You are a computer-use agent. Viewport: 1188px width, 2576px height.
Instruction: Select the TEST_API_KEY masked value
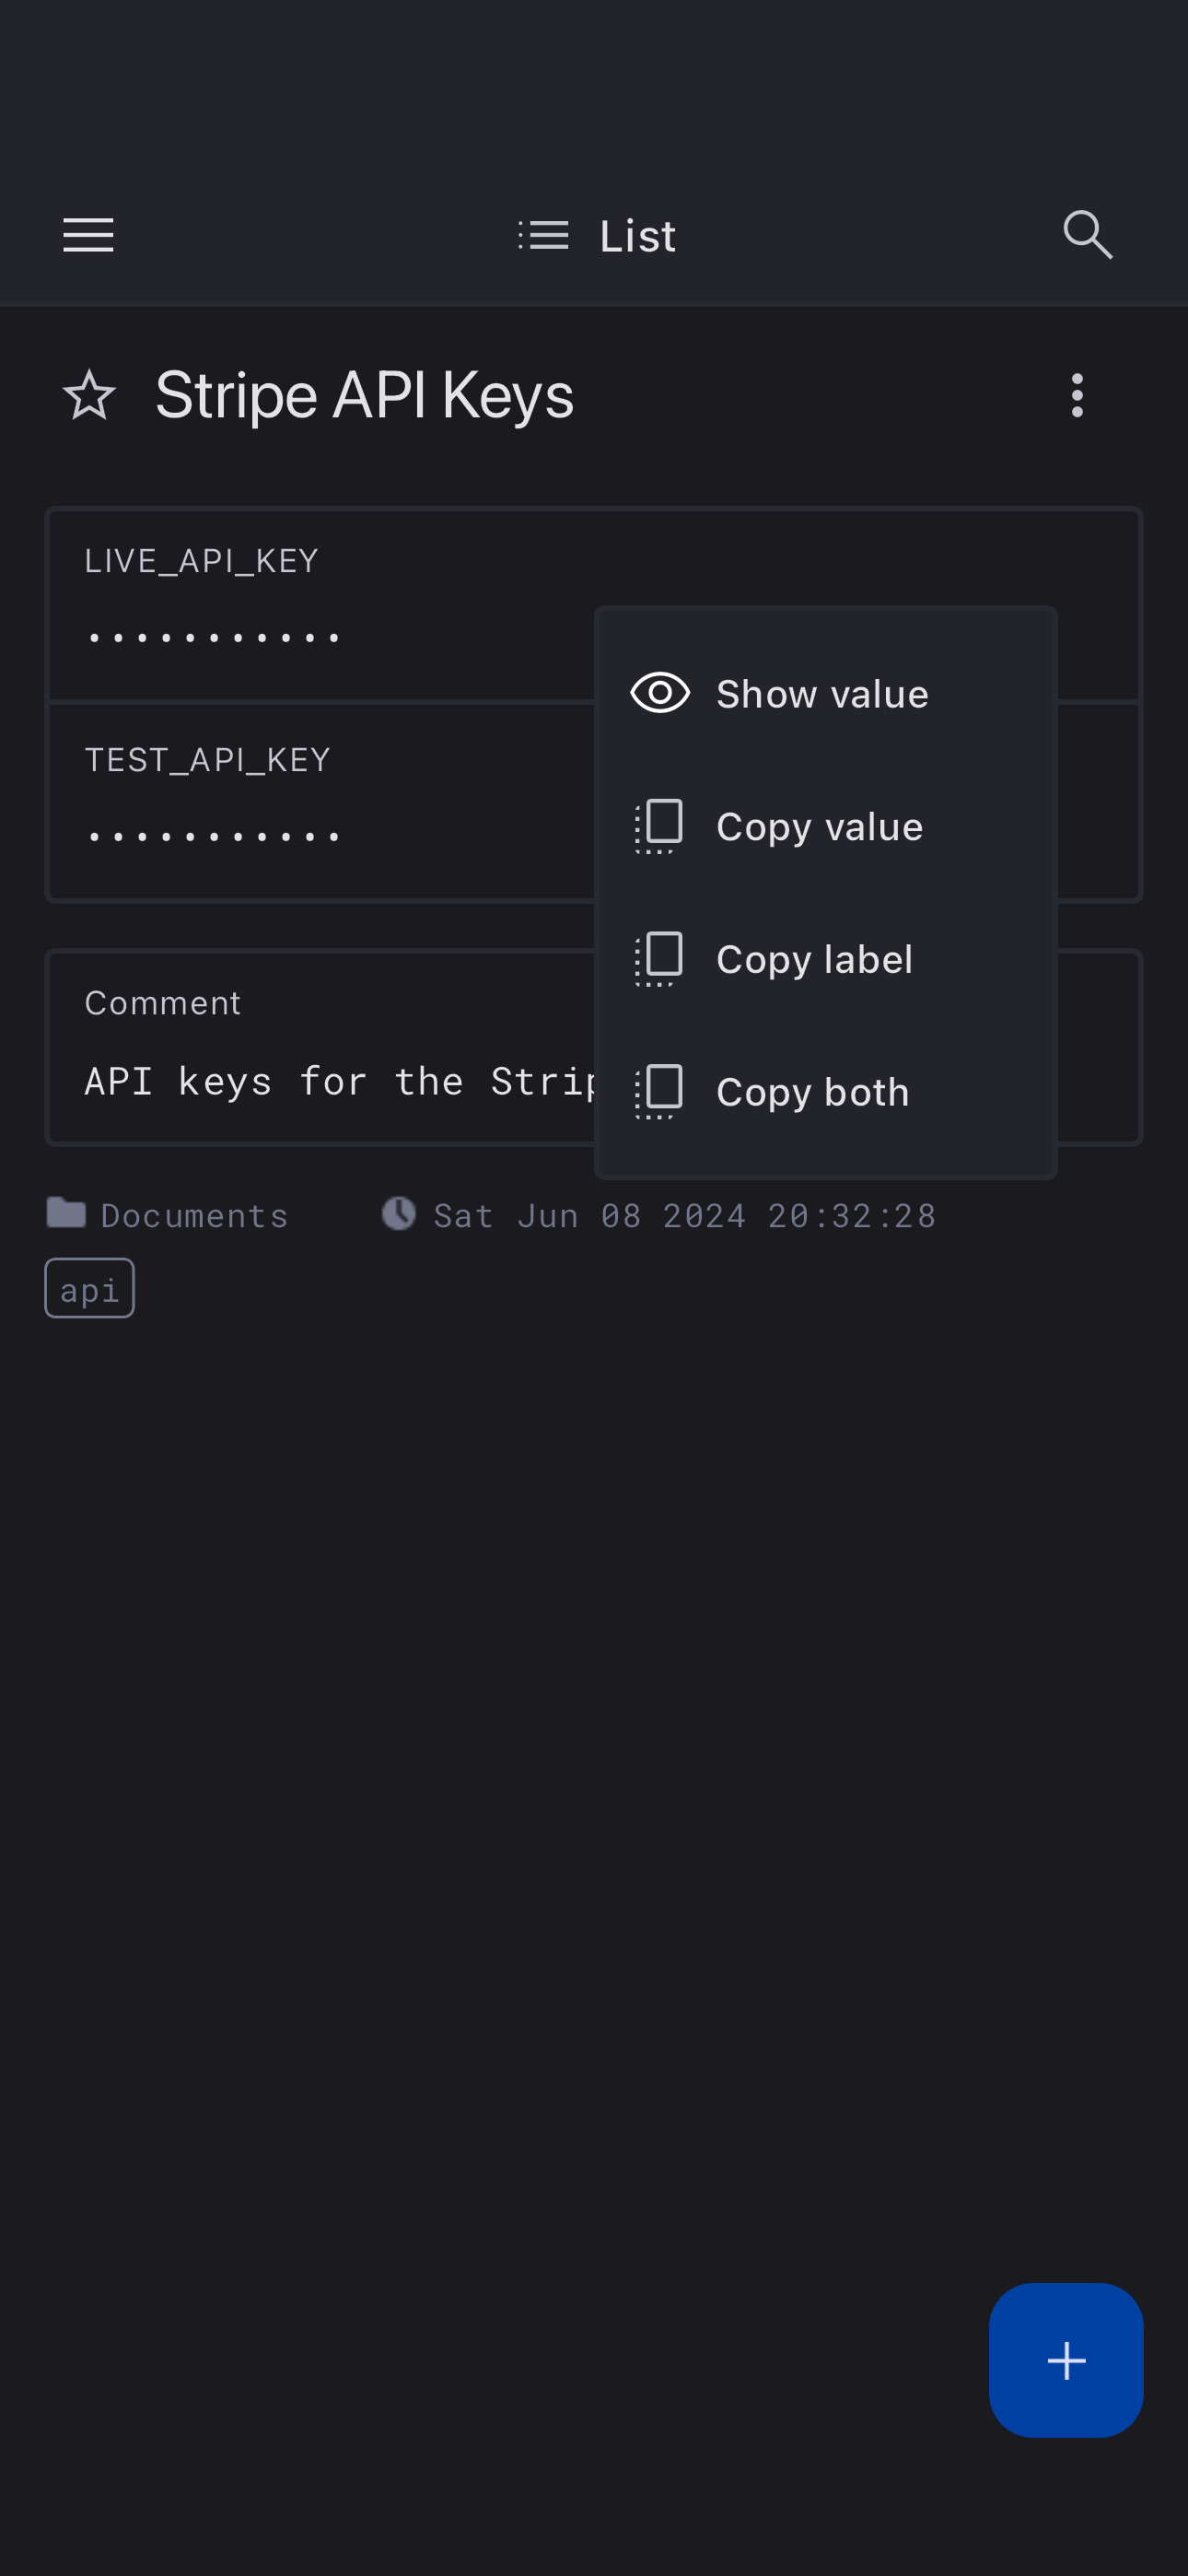(x=215, y=836)
